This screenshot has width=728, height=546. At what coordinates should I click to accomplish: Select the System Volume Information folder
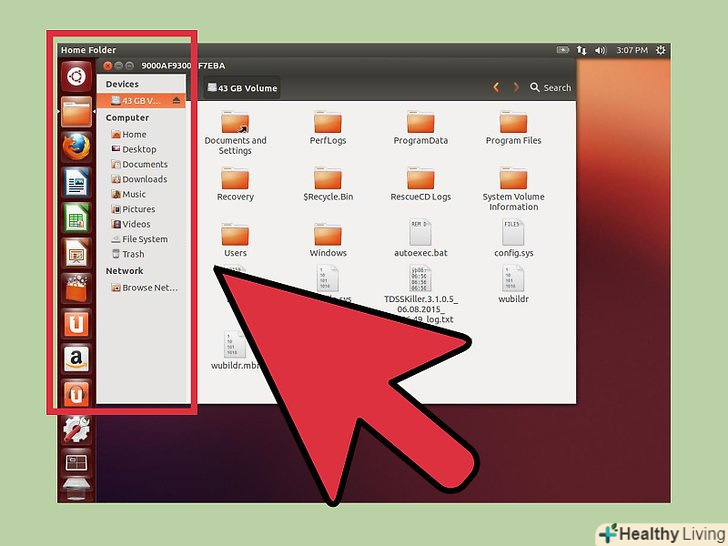[x=514, y=189]
